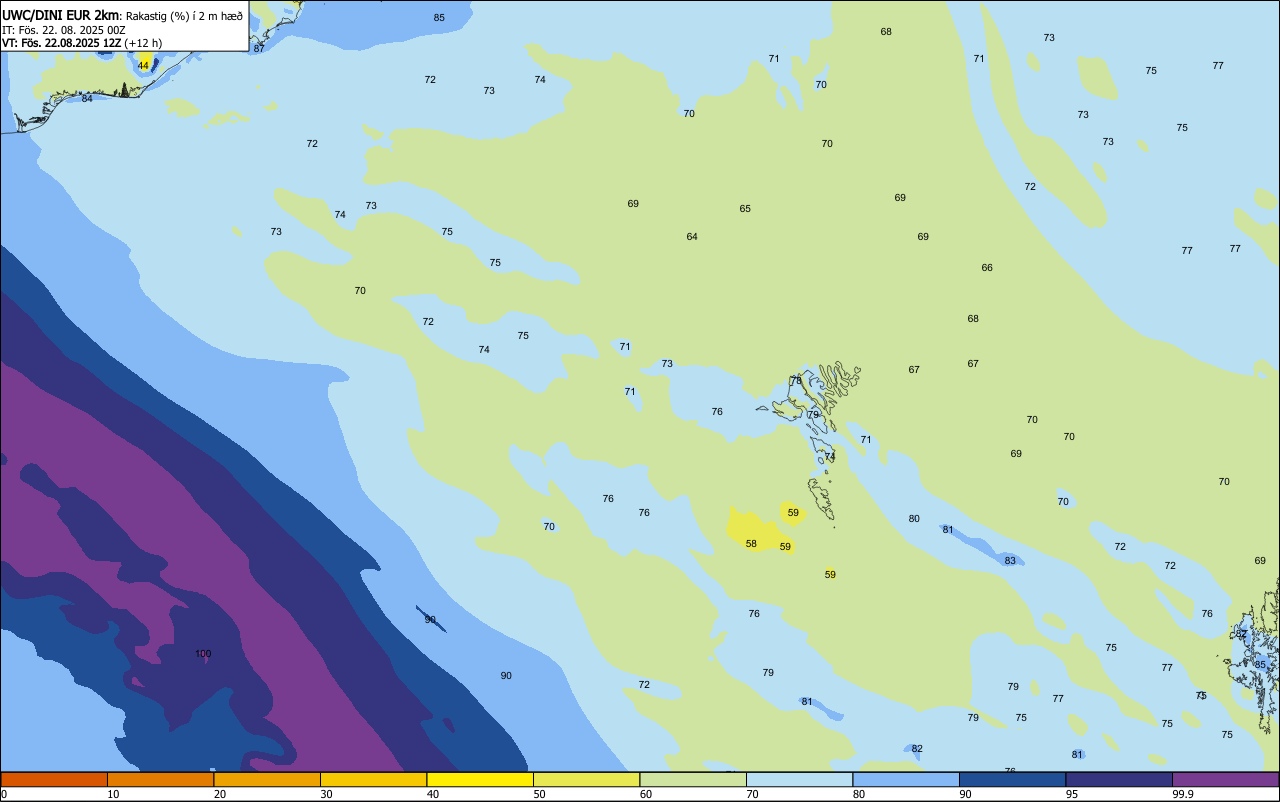Click the dark blue 90–95 legend swatch
Screen dimensions: 1280x802
(x=1012, y=779)
